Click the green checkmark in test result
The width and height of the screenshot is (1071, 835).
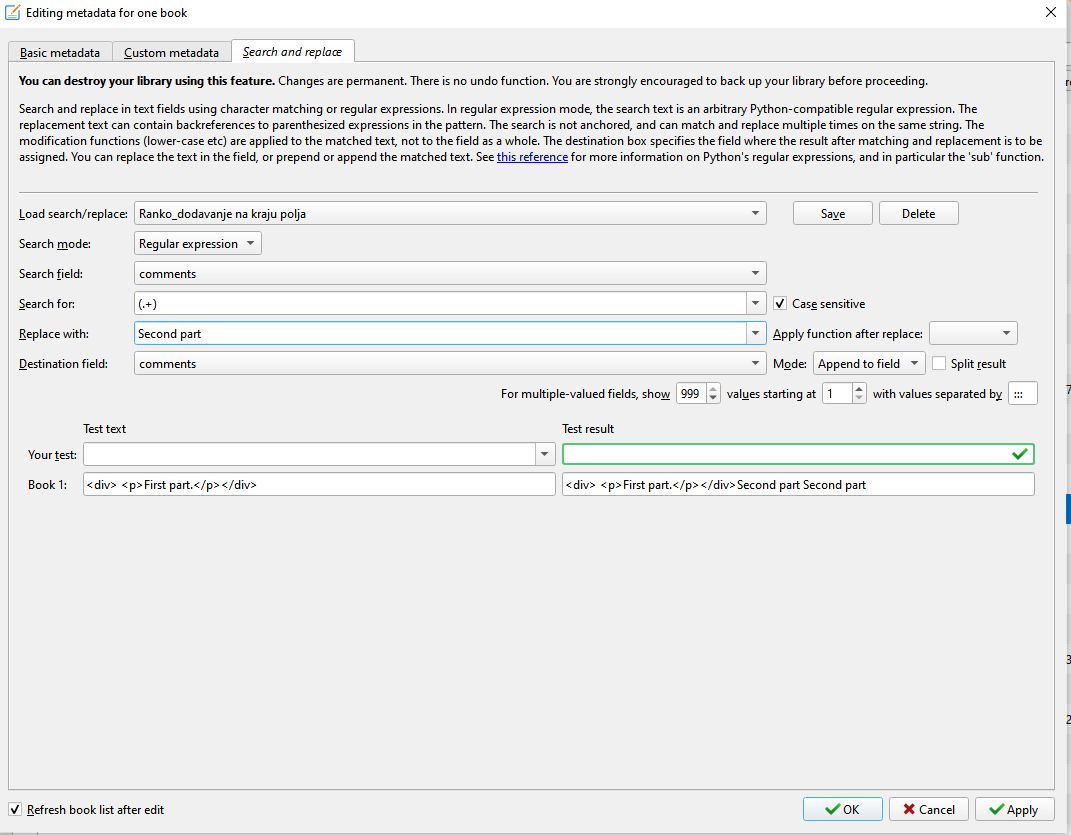tap(1019, 454)
